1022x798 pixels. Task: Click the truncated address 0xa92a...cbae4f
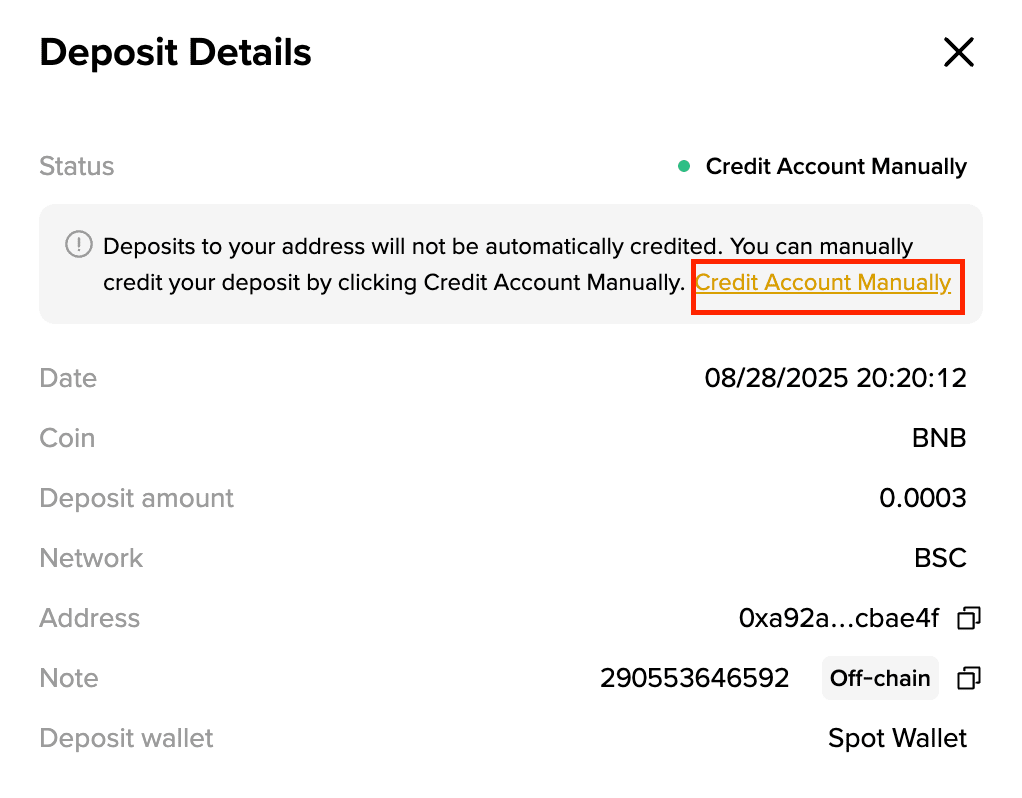click(838, 619)
